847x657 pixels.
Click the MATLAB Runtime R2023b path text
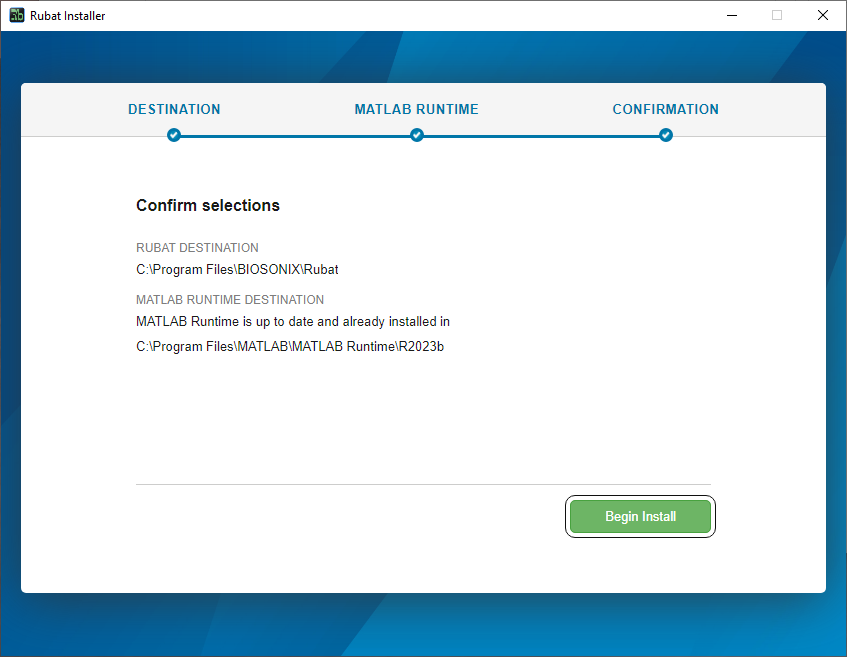[x=289, y=345]
